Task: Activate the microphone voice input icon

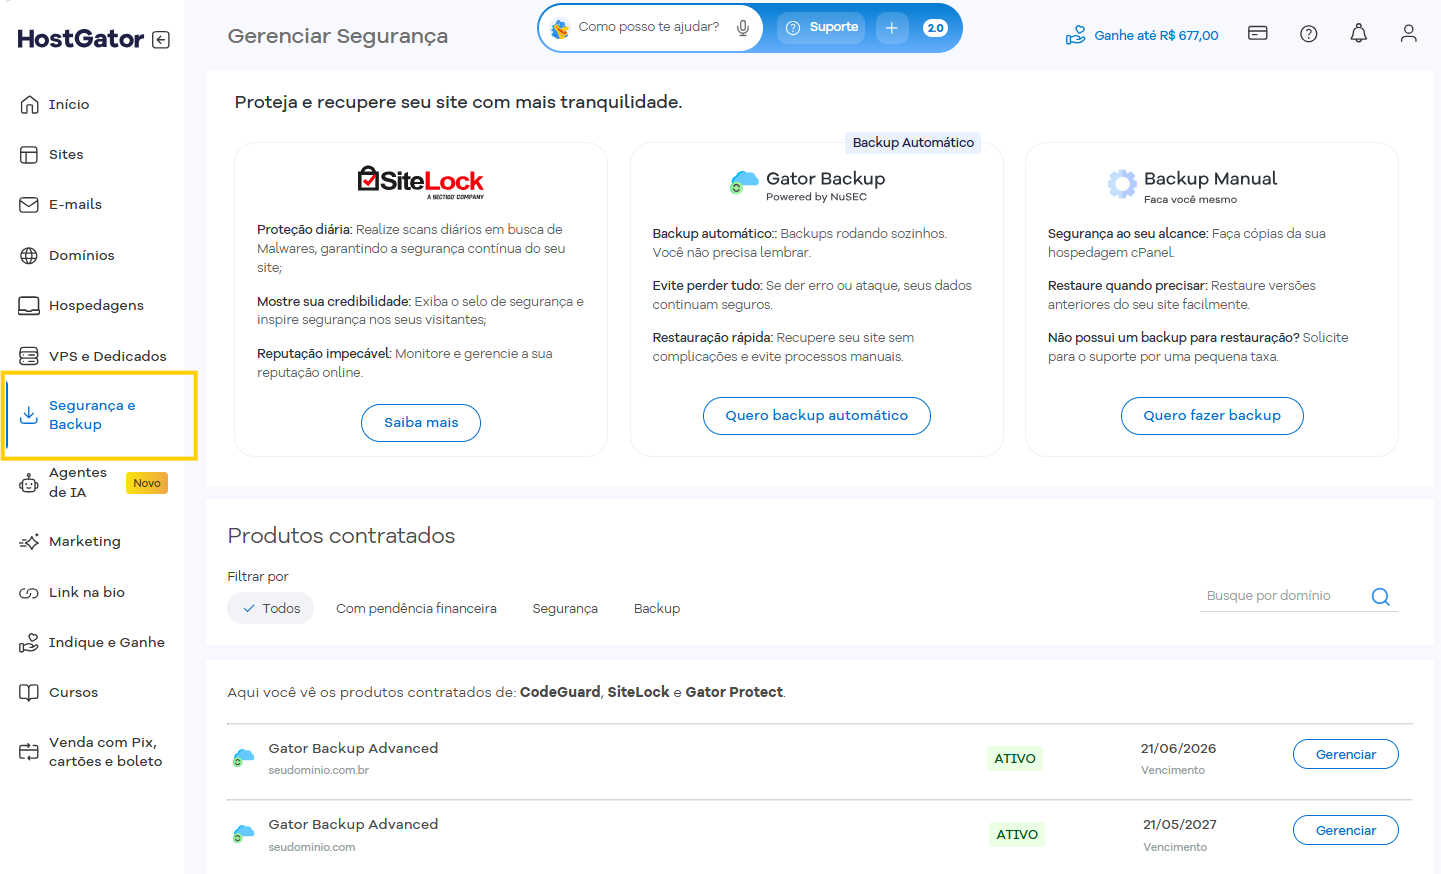Action: tap(743, 28)
